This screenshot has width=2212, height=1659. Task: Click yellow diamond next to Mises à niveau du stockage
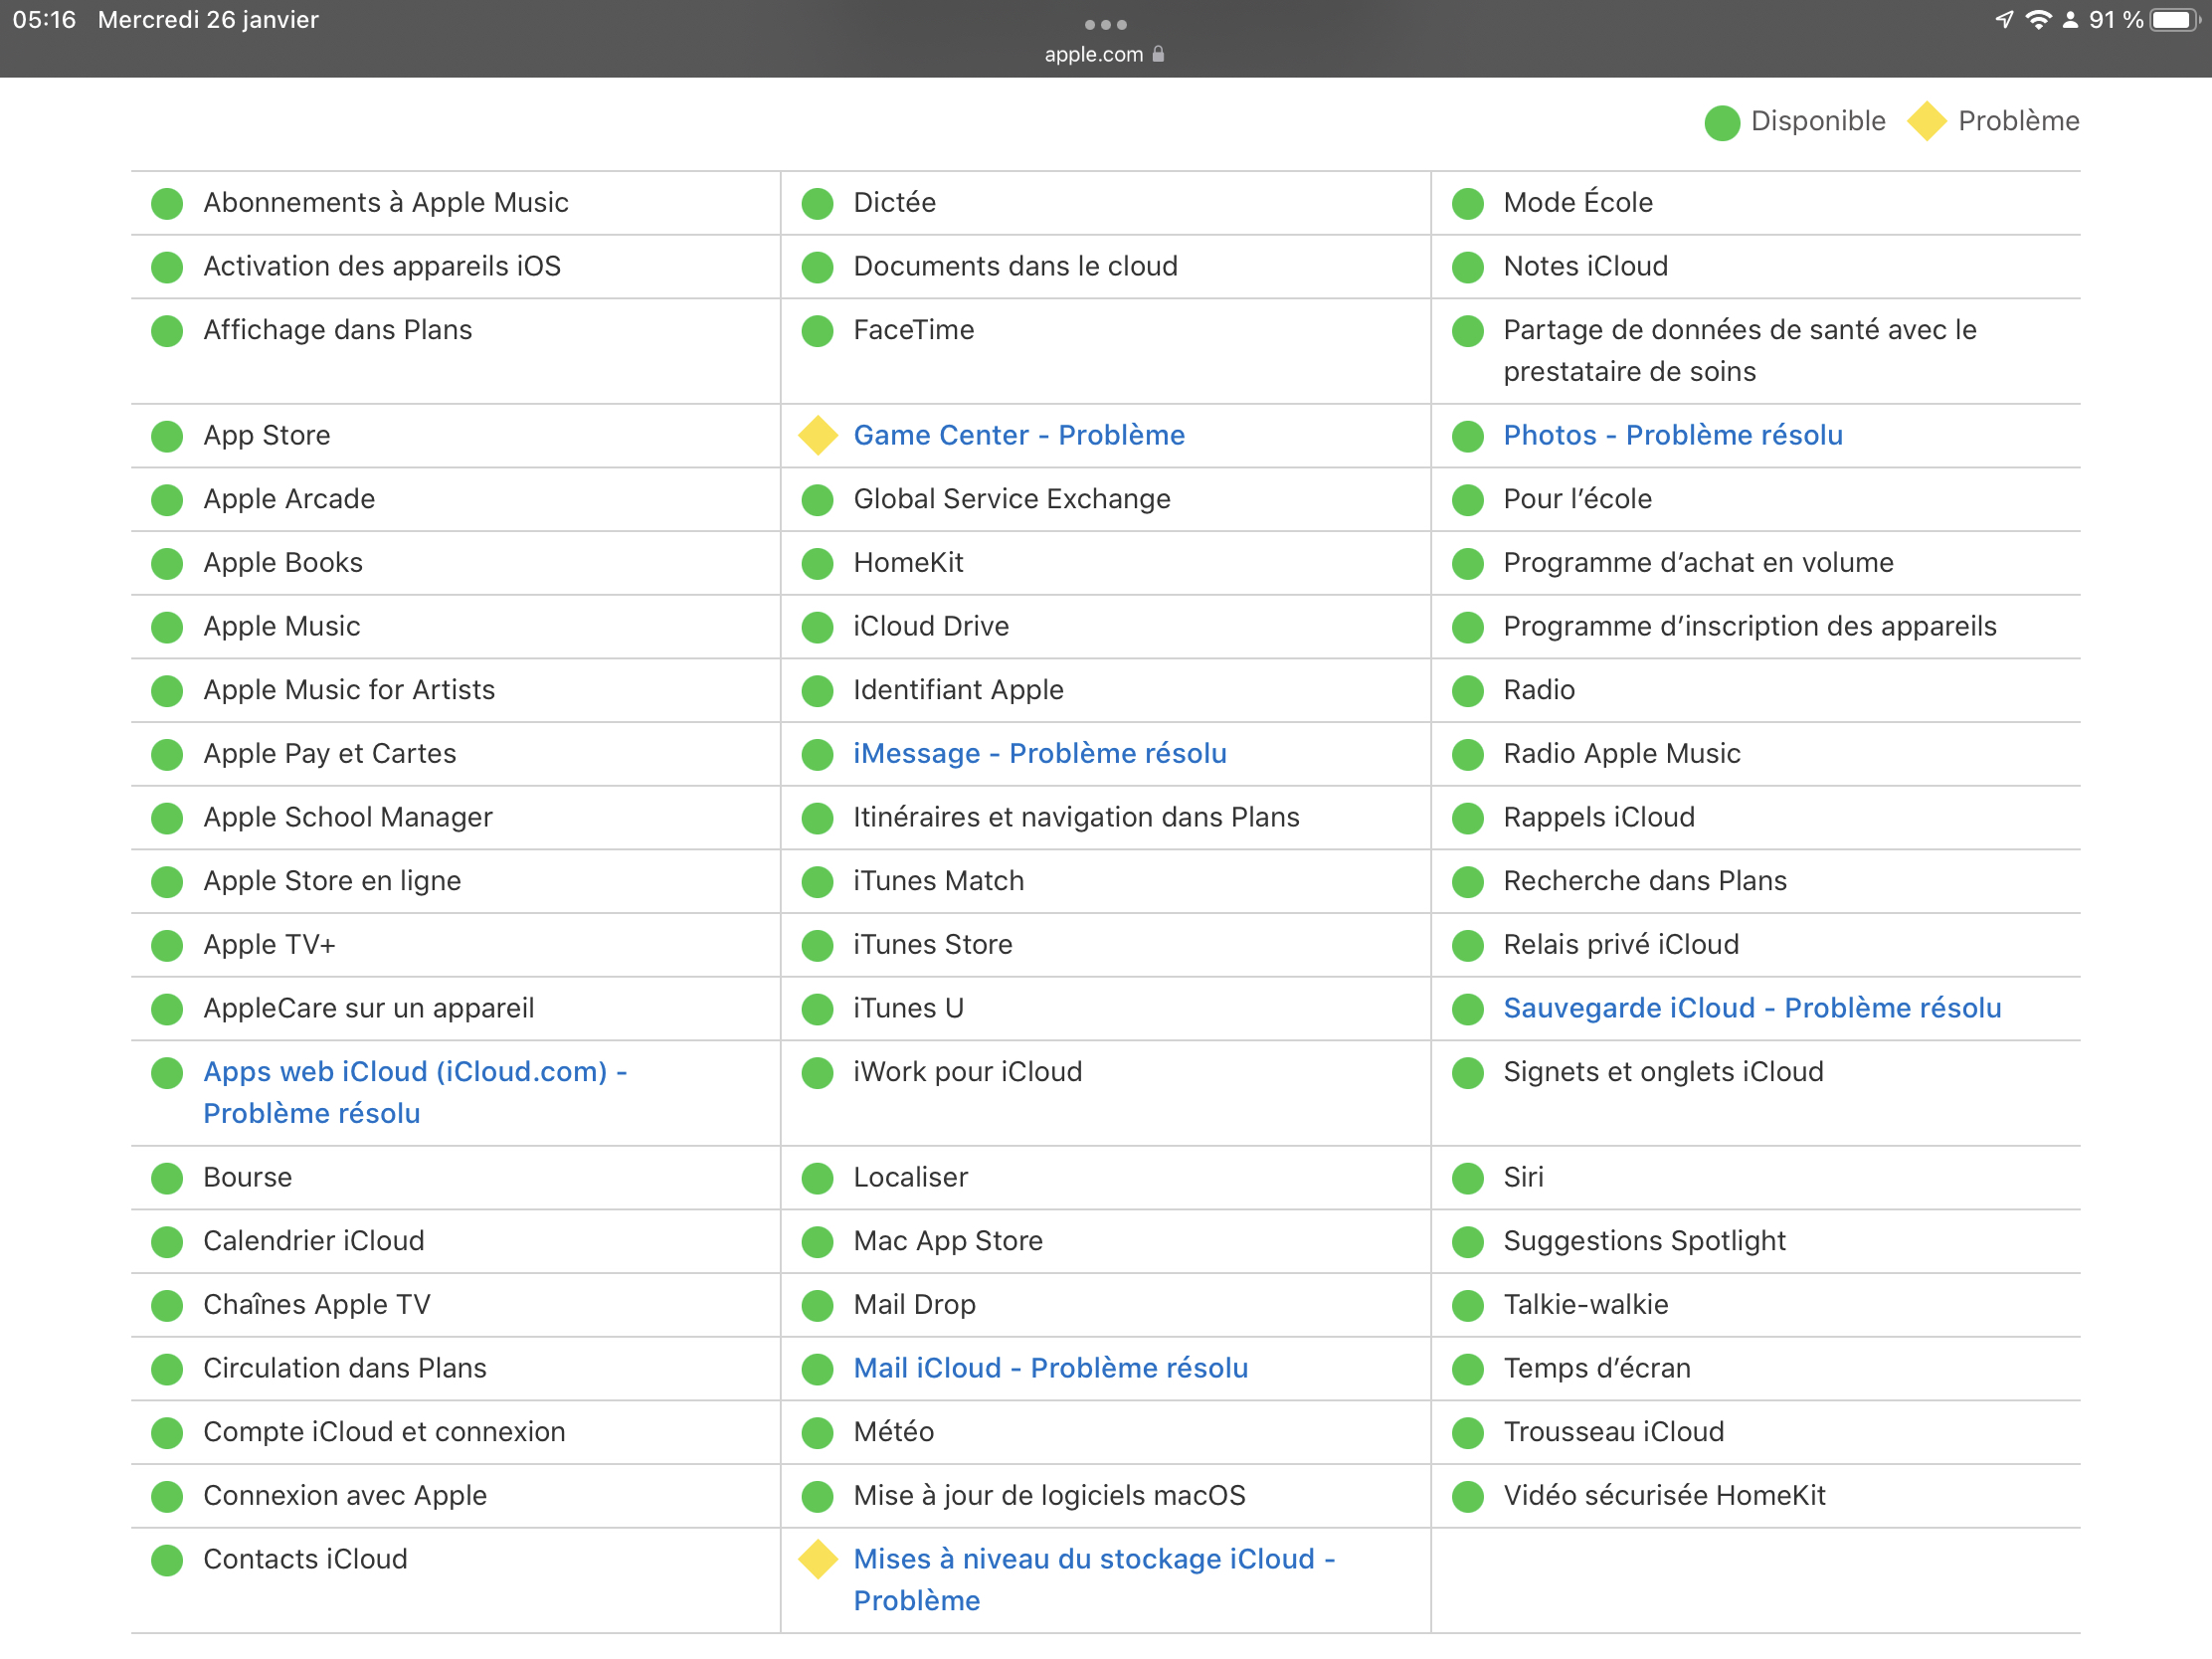(817, 1559)
